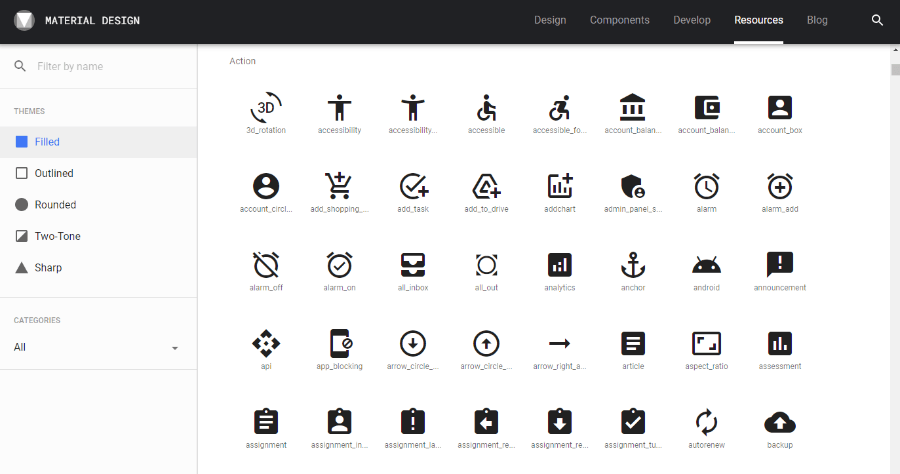Click the MATERIAL DESIGN title link
The image size is (900, 474).
(92, 21)
